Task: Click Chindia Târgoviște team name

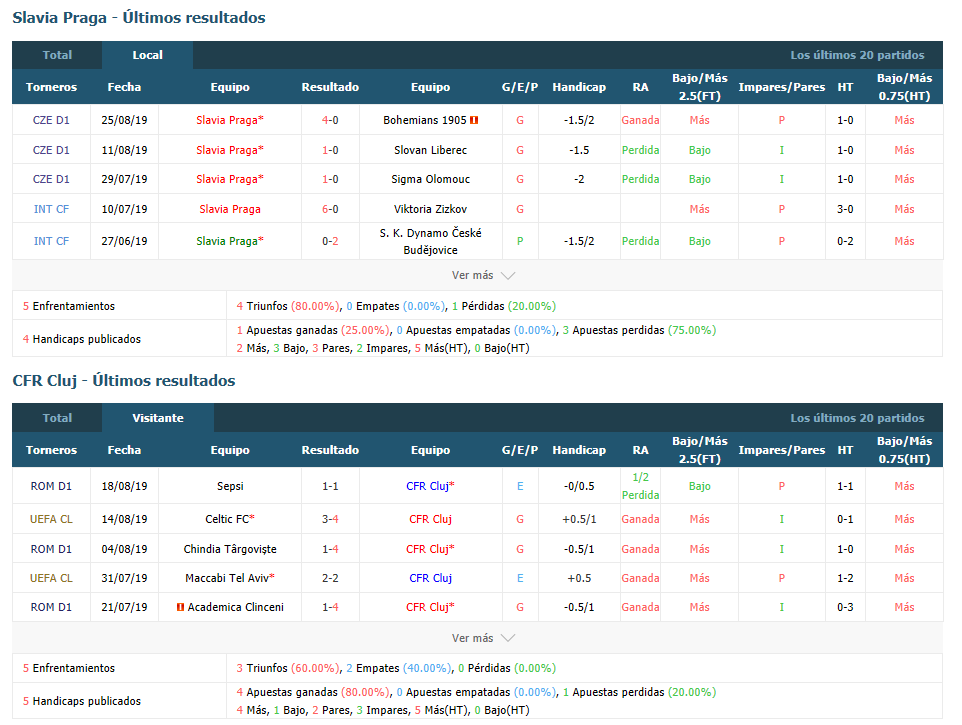Action: (230, 549)
